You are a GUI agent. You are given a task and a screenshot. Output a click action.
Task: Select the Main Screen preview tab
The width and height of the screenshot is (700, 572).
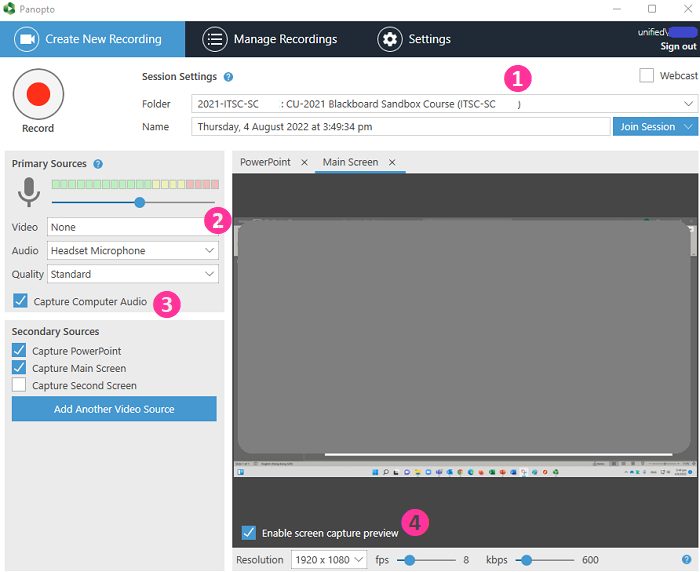(350, 162)
